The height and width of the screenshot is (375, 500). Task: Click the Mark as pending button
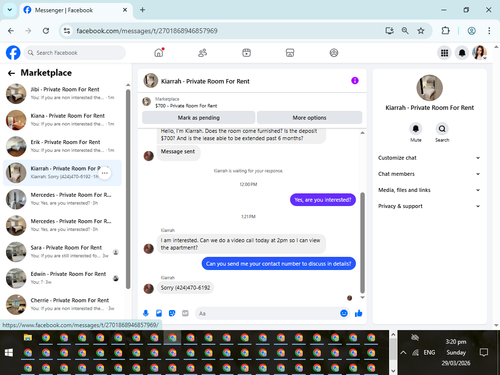[199, 118]
